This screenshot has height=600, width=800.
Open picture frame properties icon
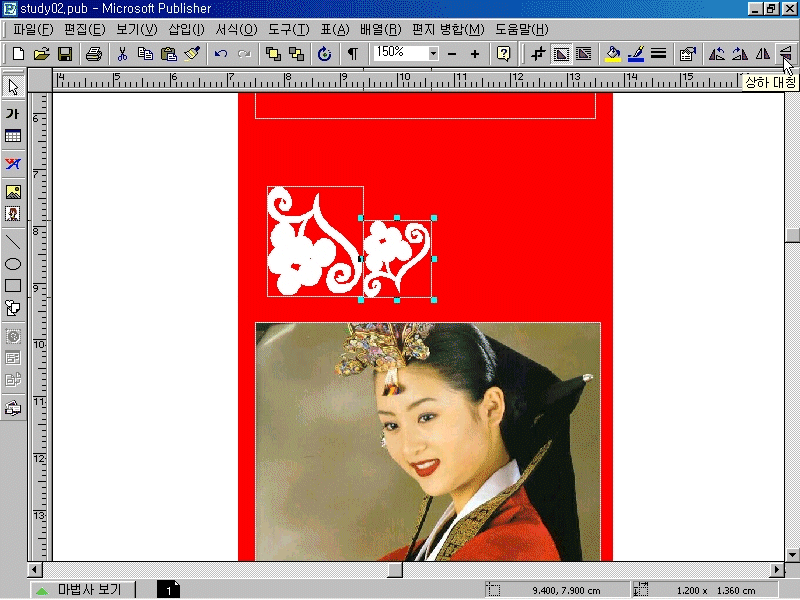tap(688, 54)
